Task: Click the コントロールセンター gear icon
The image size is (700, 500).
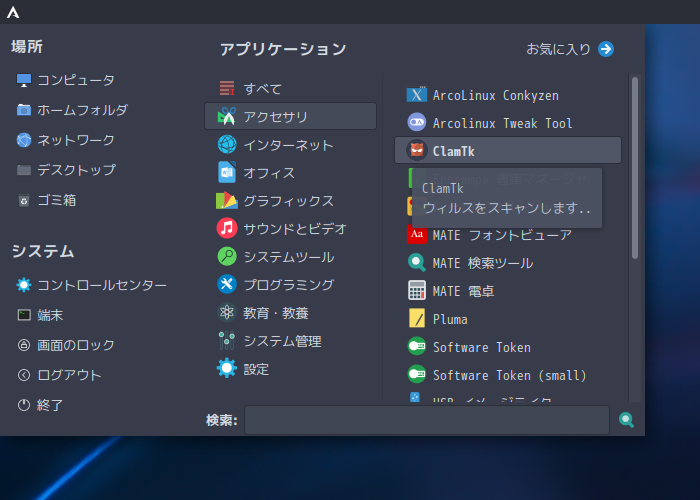Action: (x=24, y=285)
